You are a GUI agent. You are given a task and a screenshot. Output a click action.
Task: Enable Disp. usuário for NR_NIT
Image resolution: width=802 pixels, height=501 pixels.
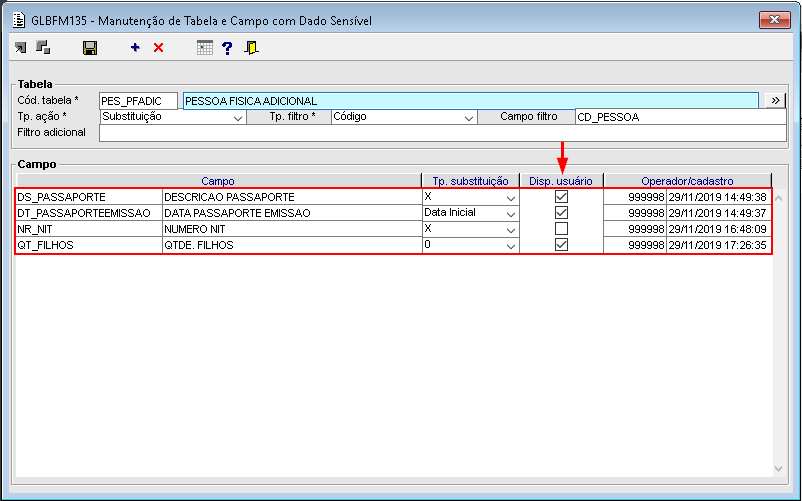click(x=562, y=229)
